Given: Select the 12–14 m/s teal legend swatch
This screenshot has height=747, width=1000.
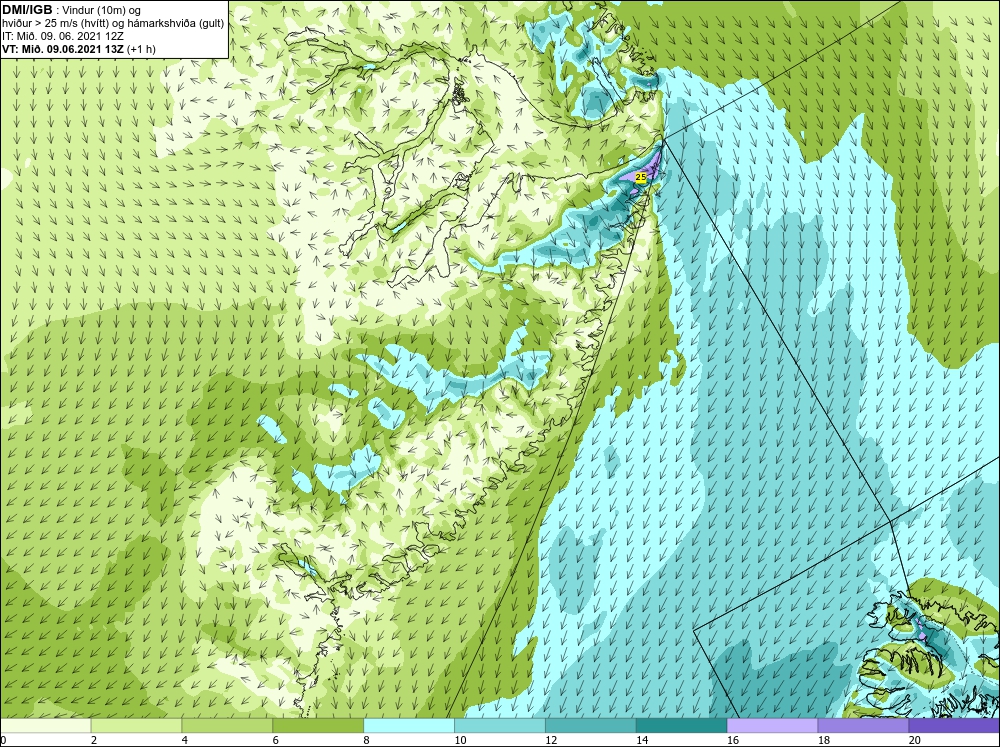Looking at the screenshot, I should [x=591, y=726].
